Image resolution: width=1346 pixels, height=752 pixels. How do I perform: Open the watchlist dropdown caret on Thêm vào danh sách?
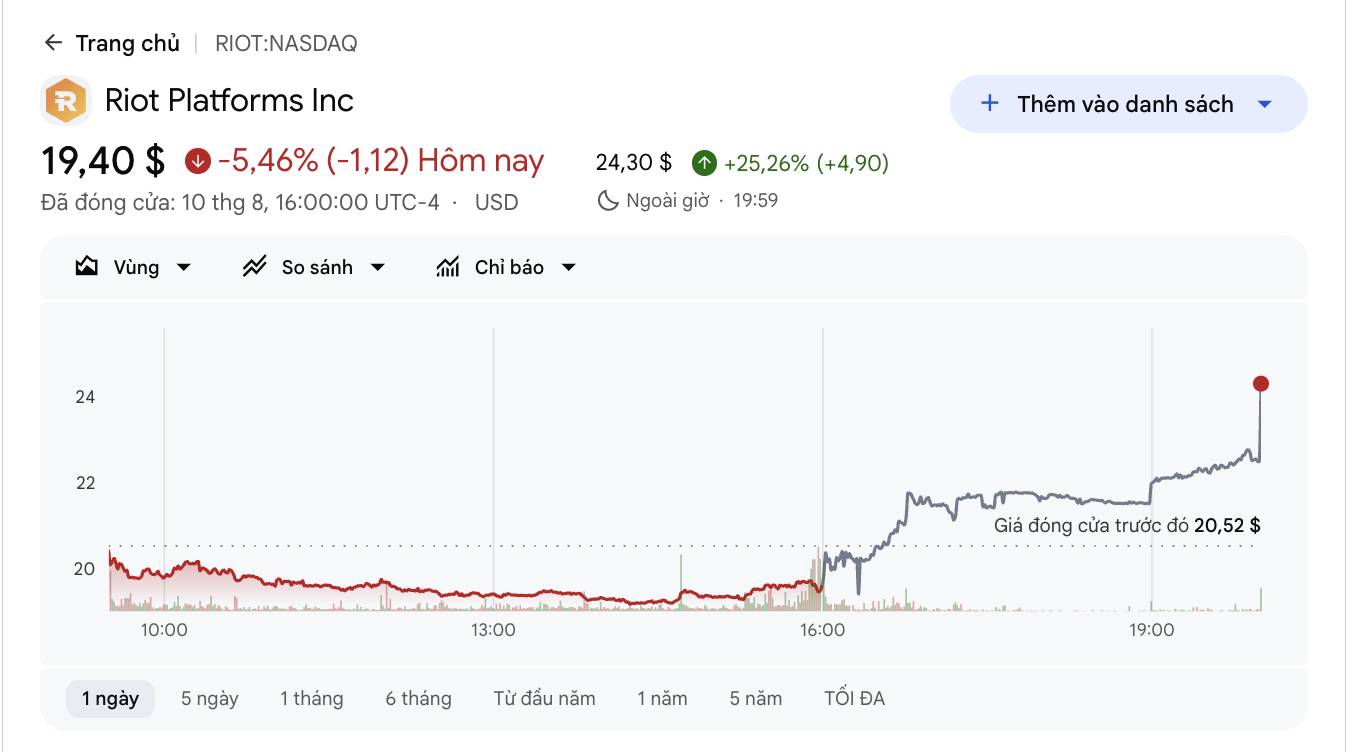(x=1264, y=104)
